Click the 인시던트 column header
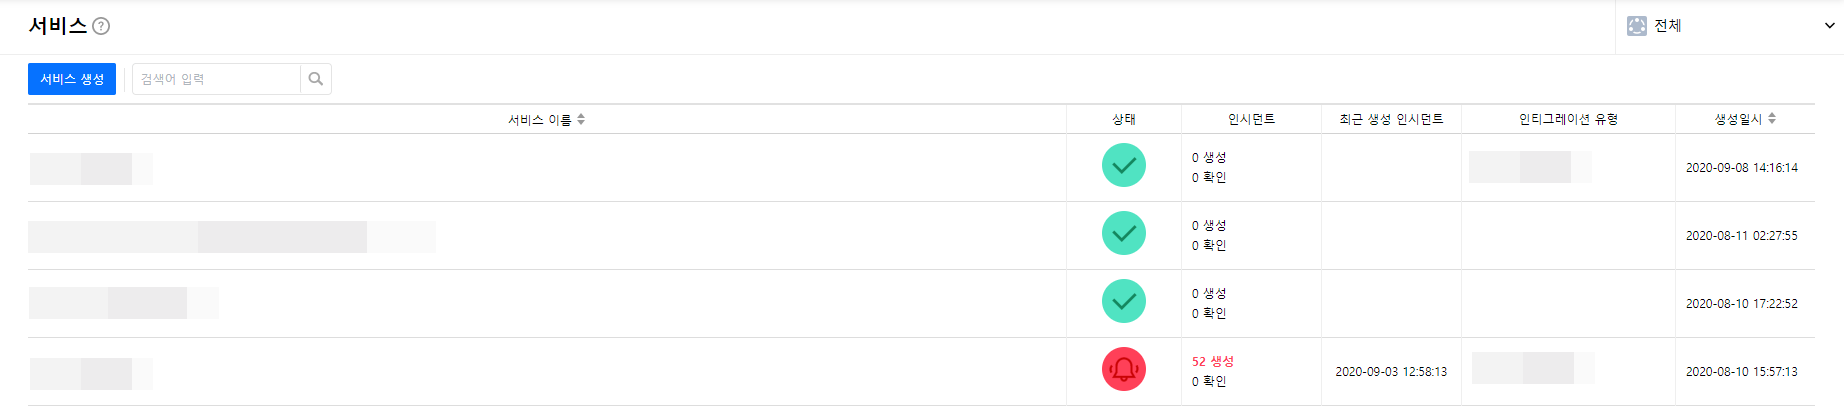 pyautogui.click(x=1251, y=119)
